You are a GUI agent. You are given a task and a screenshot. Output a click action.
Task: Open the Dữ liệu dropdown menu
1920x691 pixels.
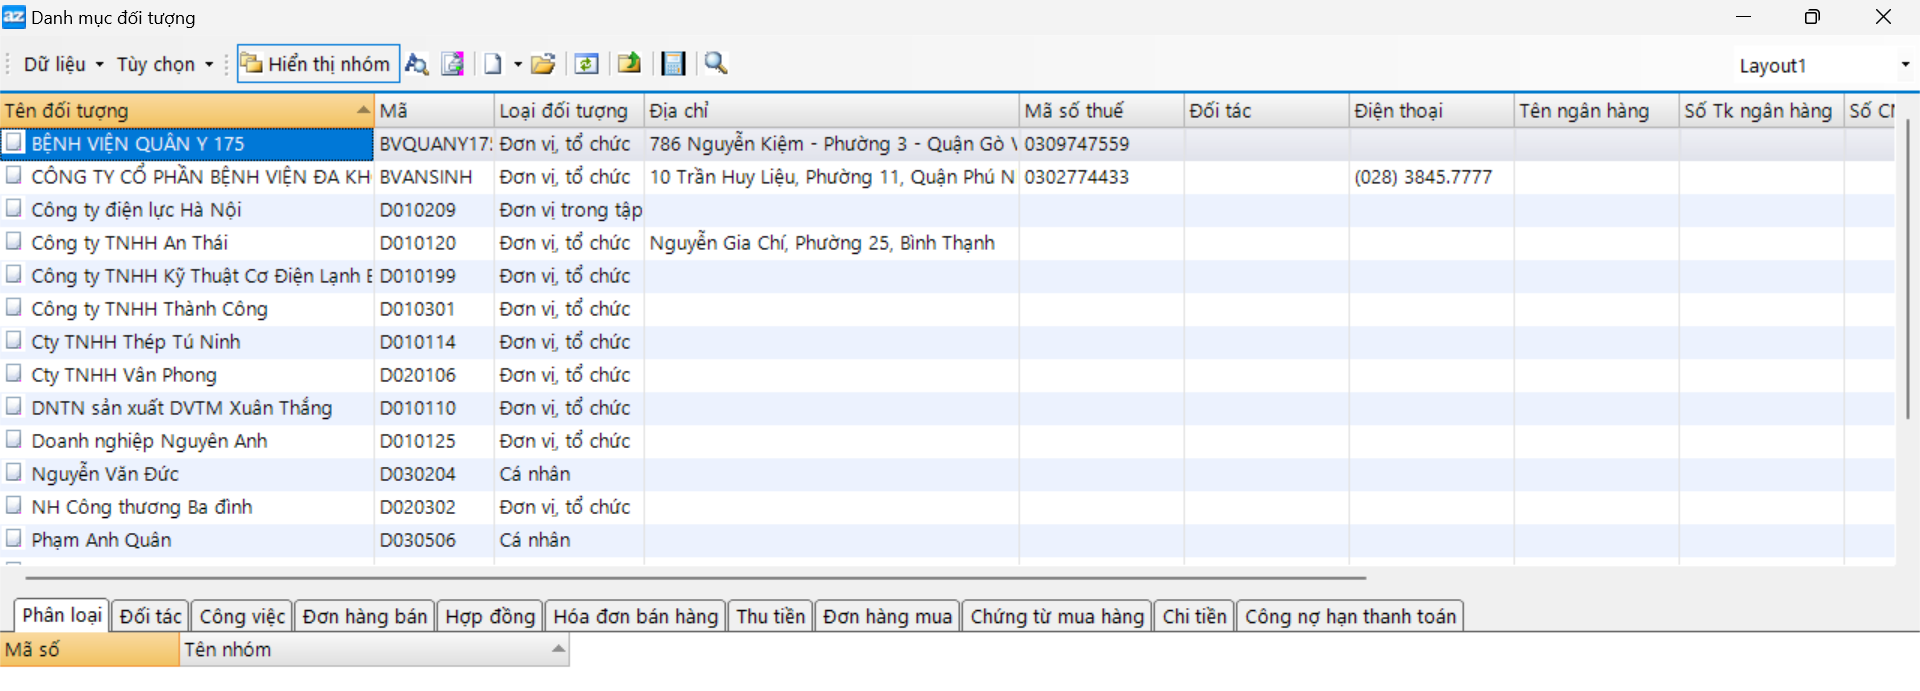coord(63,64)
